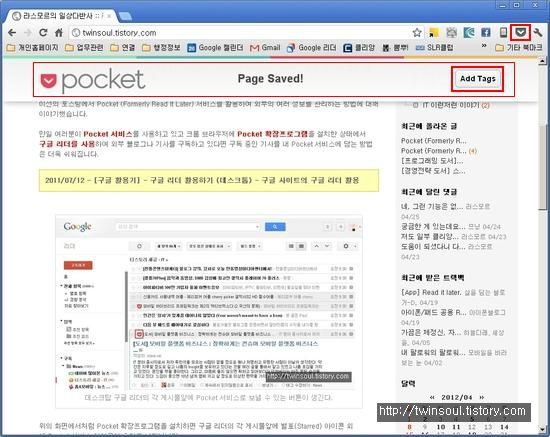
Task: Click the red '구글 리더를 사용' text
Action: coord(67,144)
